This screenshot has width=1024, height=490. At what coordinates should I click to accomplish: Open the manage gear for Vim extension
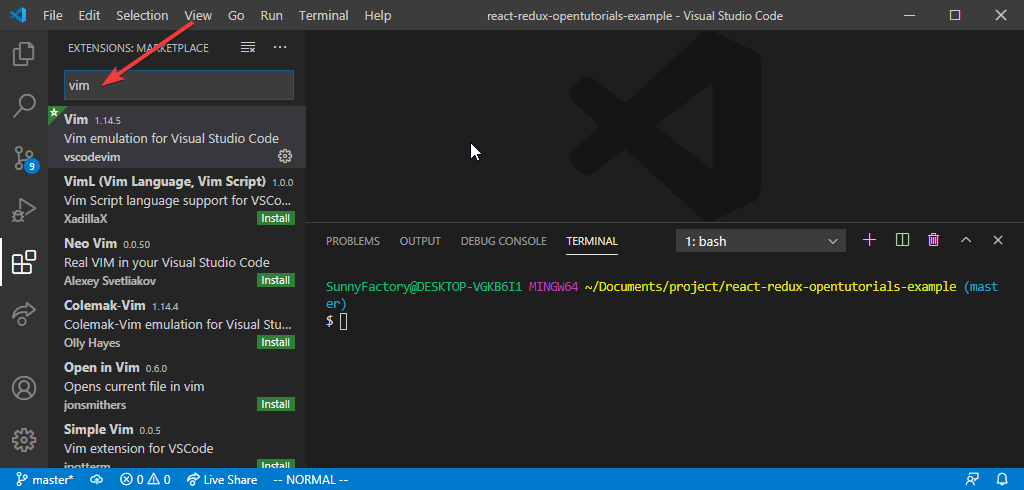285,156
